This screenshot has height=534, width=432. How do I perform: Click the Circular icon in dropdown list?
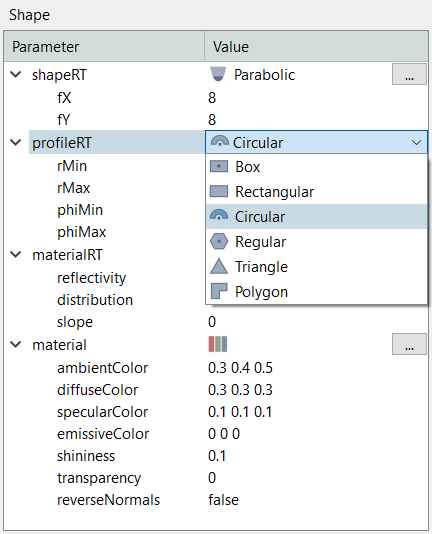coord(219,216)
